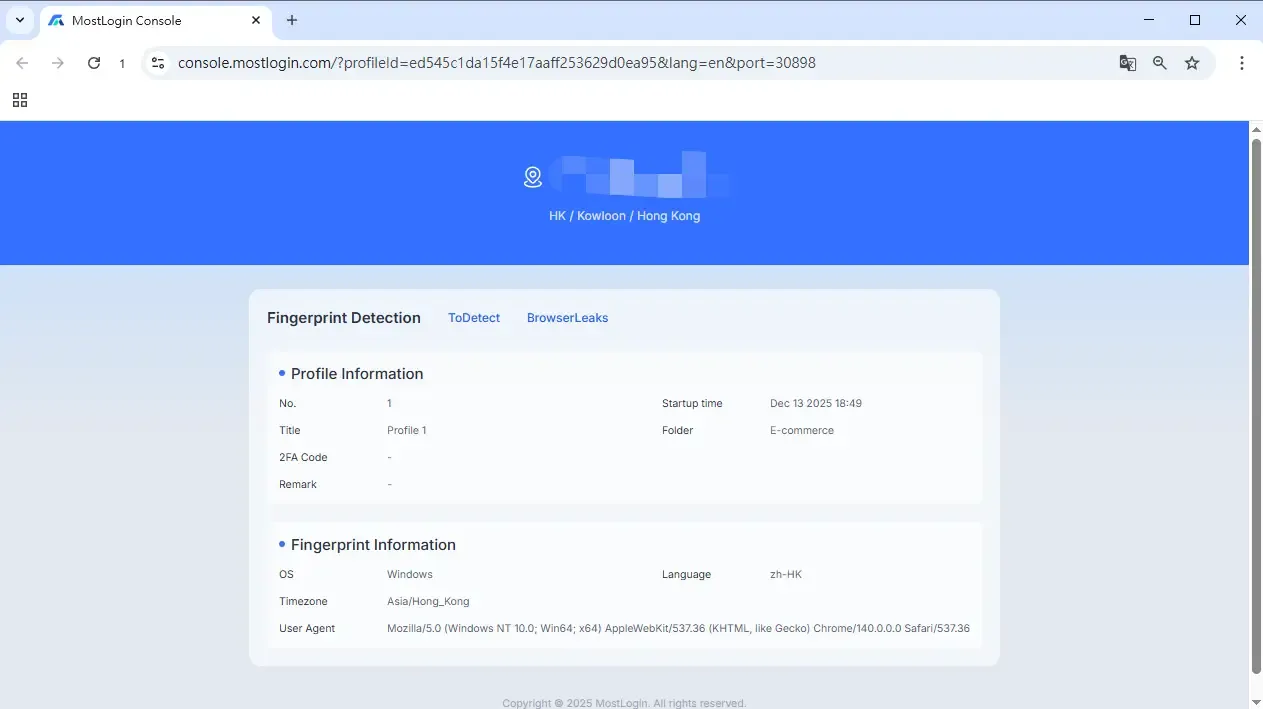Open a new browser tab

[x=291, y=20]
